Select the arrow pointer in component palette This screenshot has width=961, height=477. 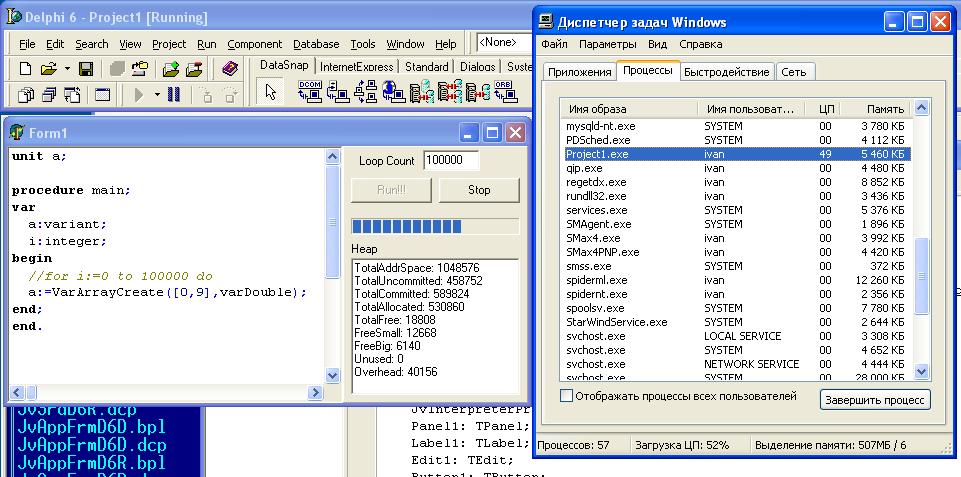click(270, 93)
